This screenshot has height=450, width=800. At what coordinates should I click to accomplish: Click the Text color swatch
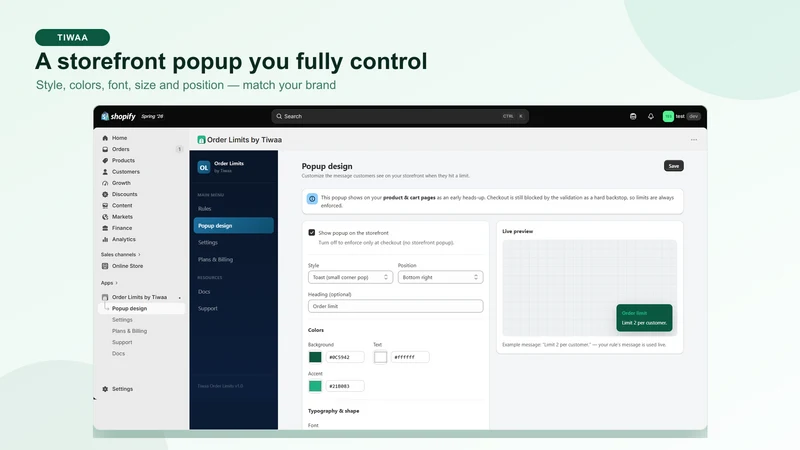pos(381,357)
